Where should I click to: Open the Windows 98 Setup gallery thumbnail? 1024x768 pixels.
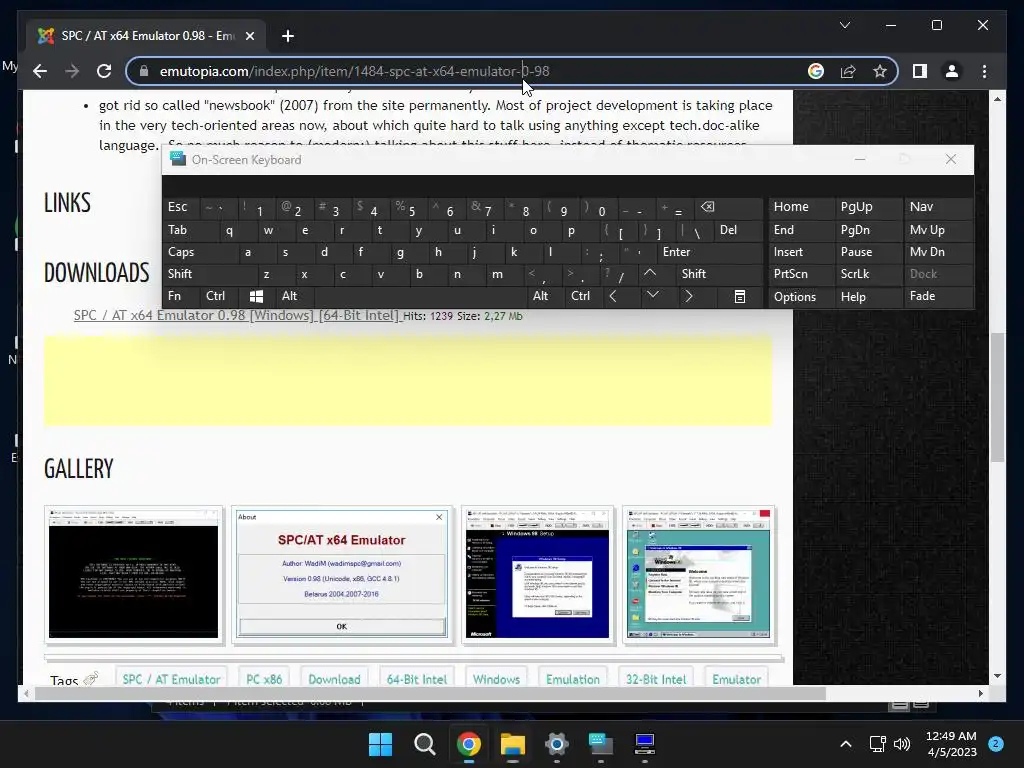point(537,575)
